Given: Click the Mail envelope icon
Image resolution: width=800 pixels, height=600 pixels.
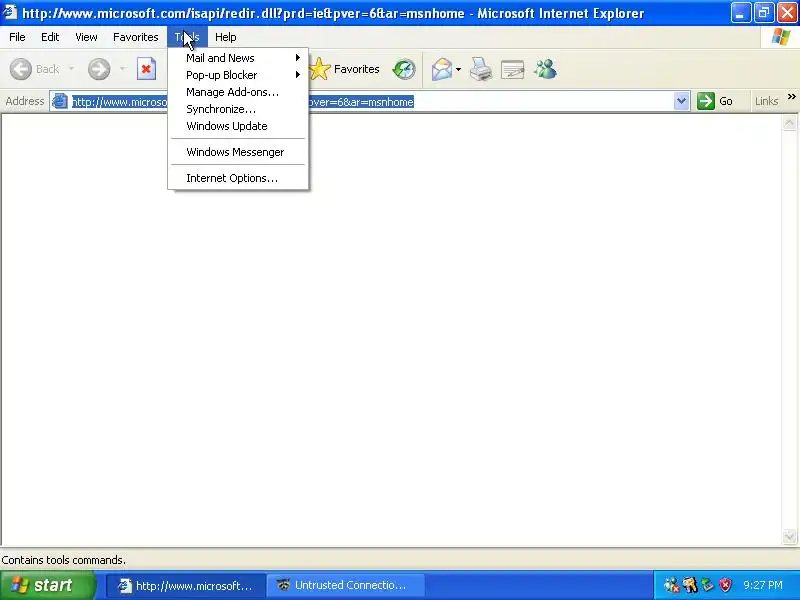Looking at the screenshot, I should coord(441,69).
